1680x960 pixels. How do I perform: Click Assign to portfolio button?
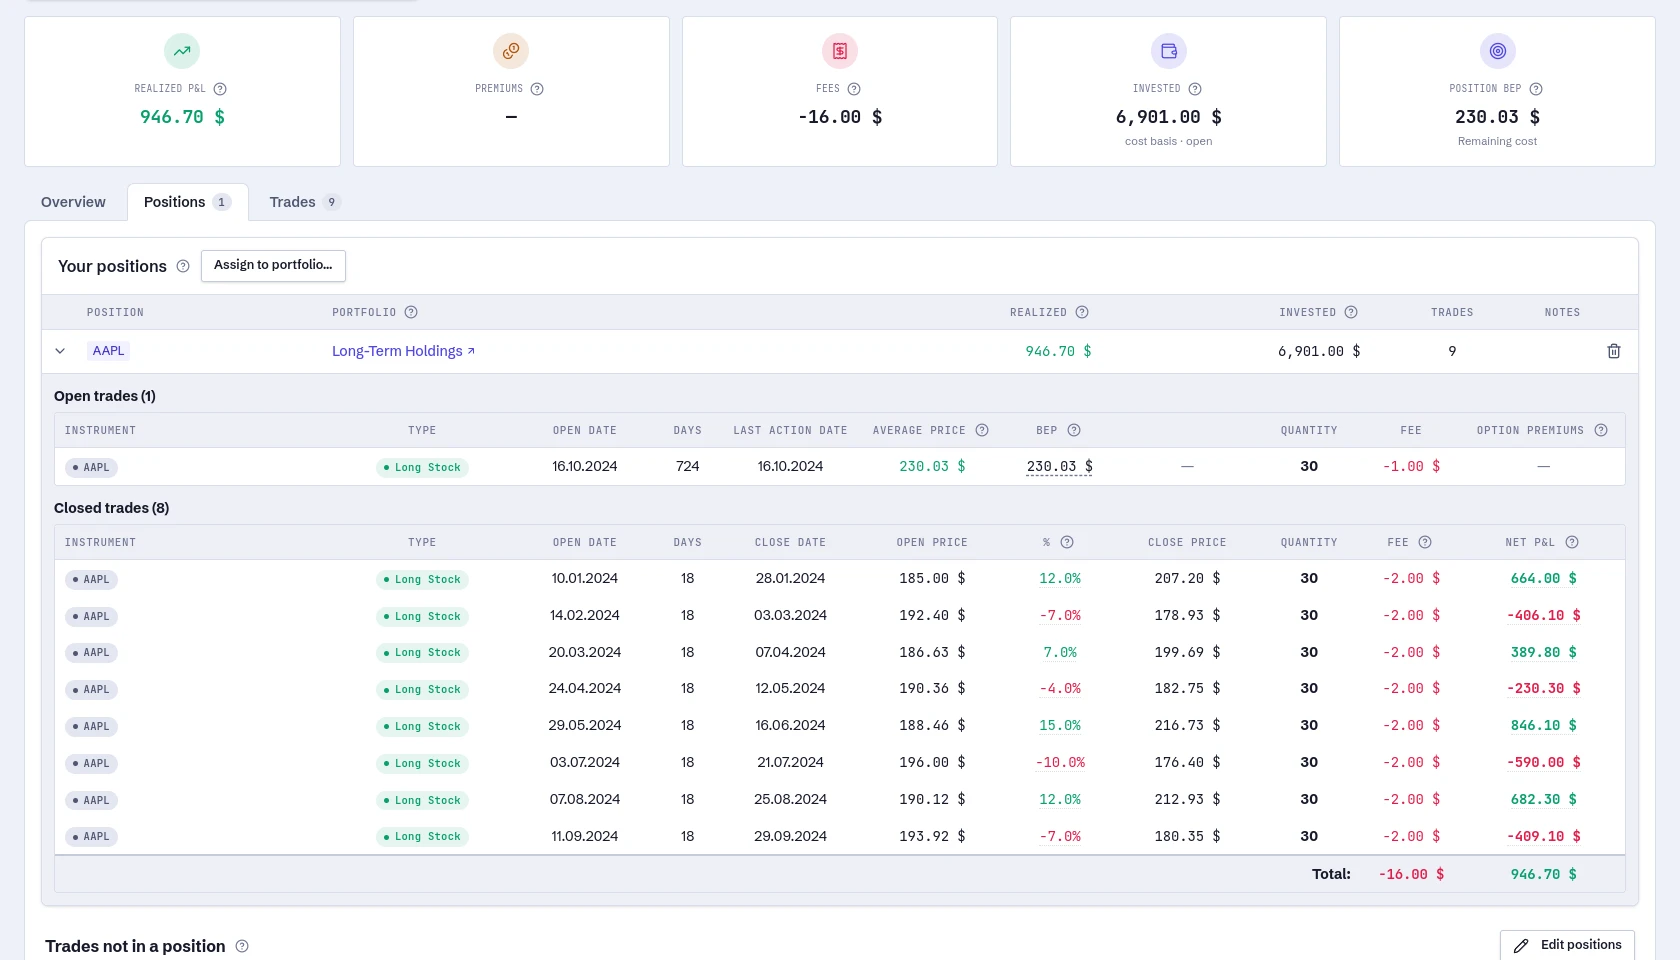273,265
